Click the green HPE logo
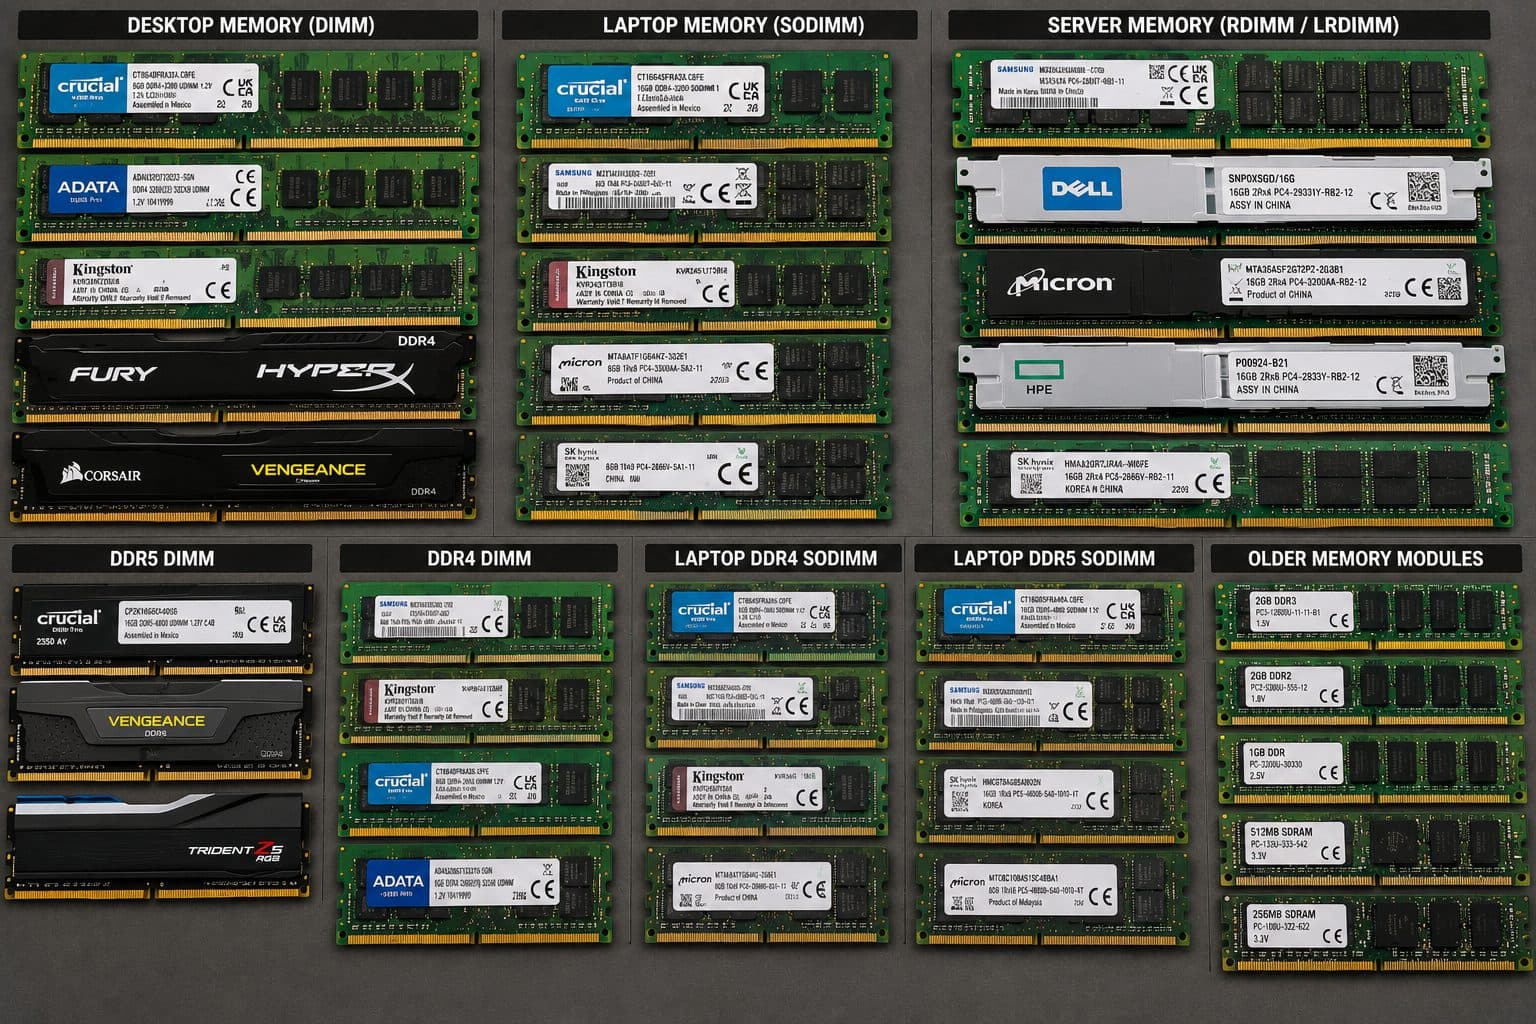This screenshot has height=1024, width=1536. coord(1039,372)
